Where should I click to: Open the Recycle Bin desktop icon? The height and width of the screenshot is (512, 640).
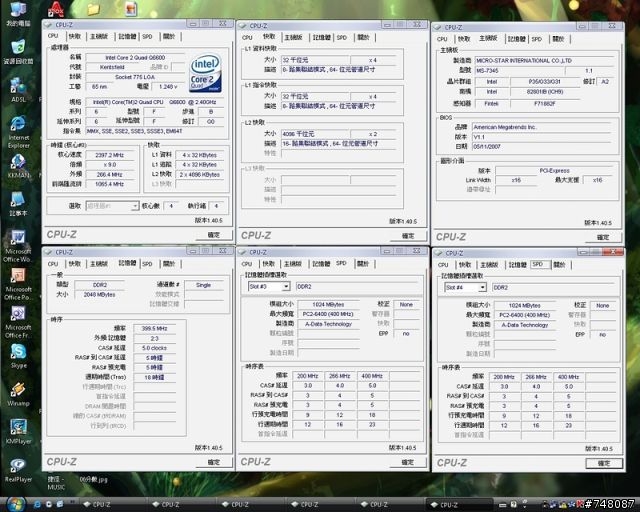(18, 51)
